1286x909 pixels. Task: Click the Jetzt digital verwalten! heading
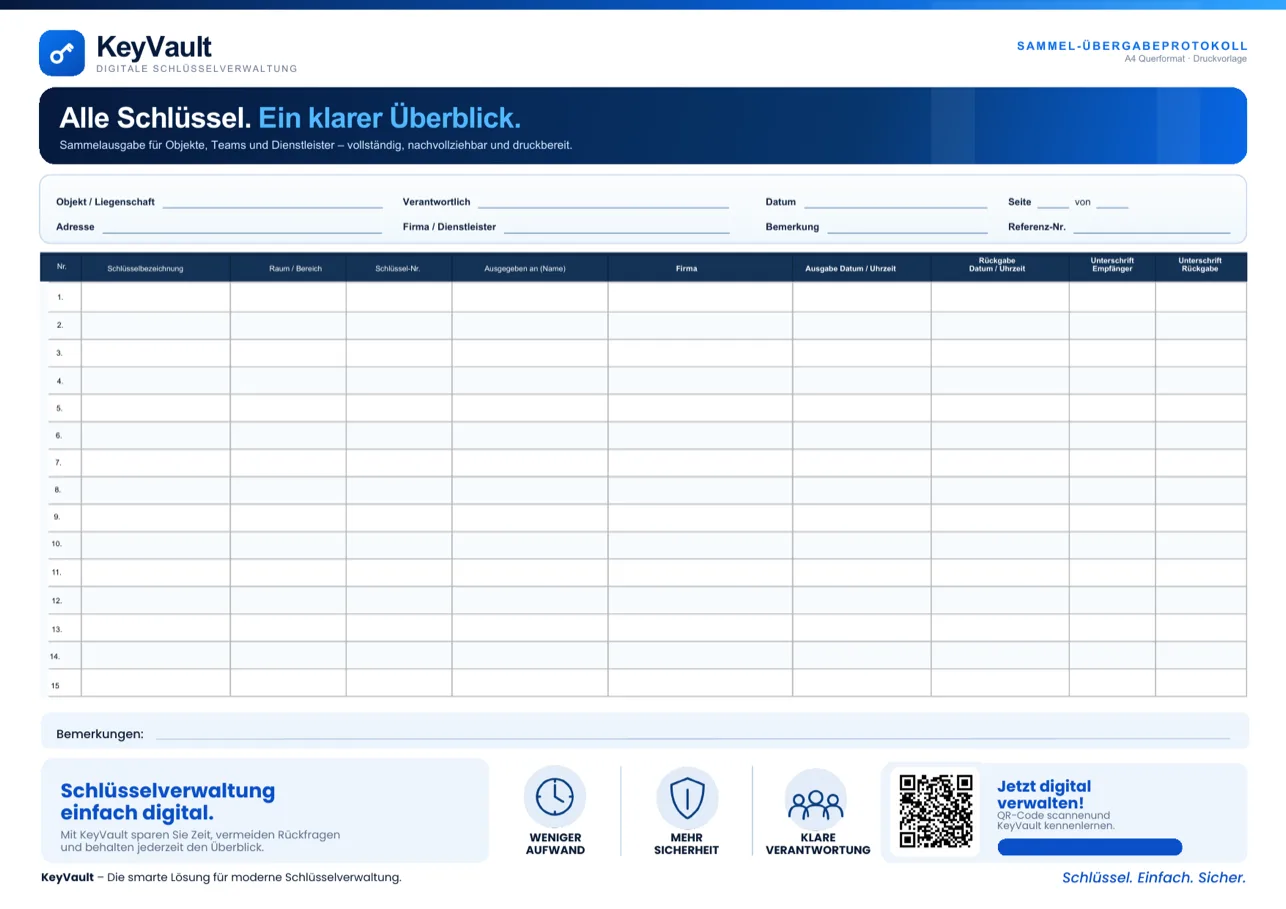(x=1044, y=794)
